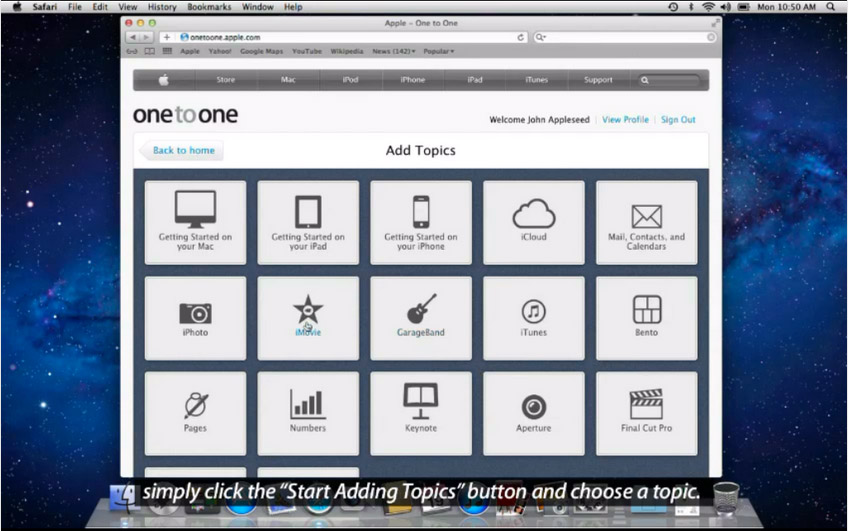Click the menu bar clock Mon 10:50 AM

click(786, 7)
